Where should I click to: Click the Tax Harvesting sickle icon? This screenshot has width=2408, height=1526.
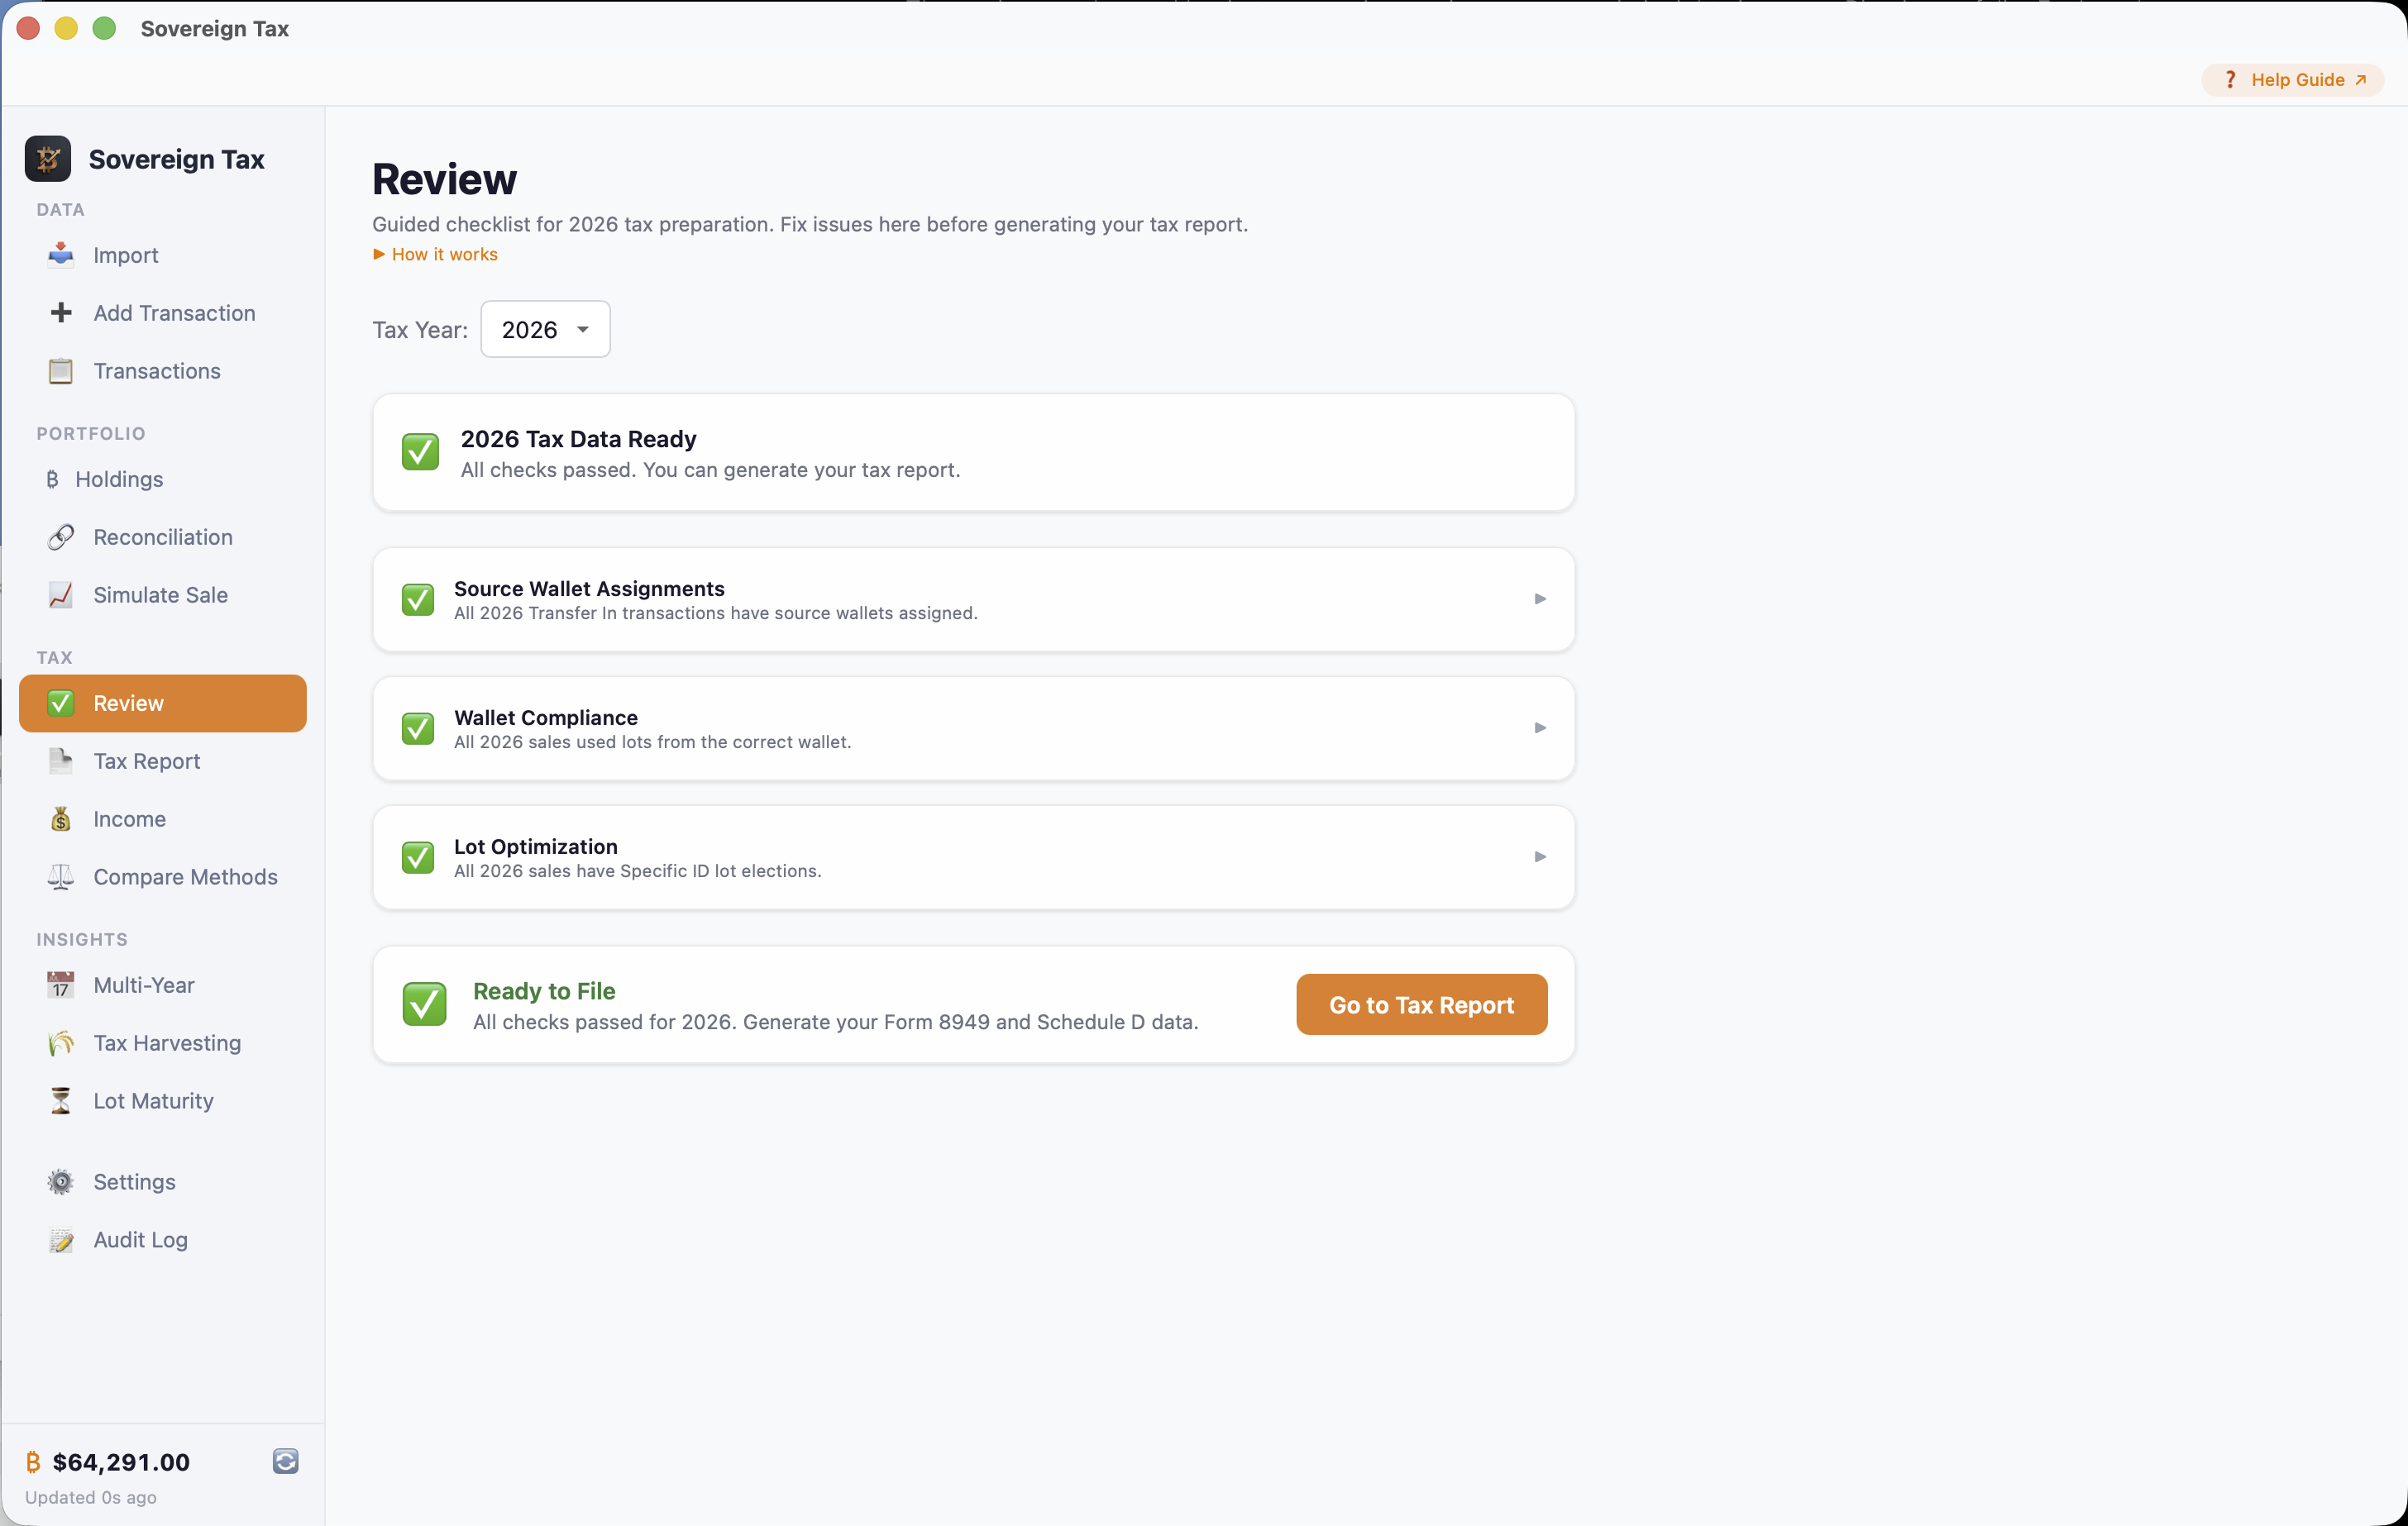60,1043
